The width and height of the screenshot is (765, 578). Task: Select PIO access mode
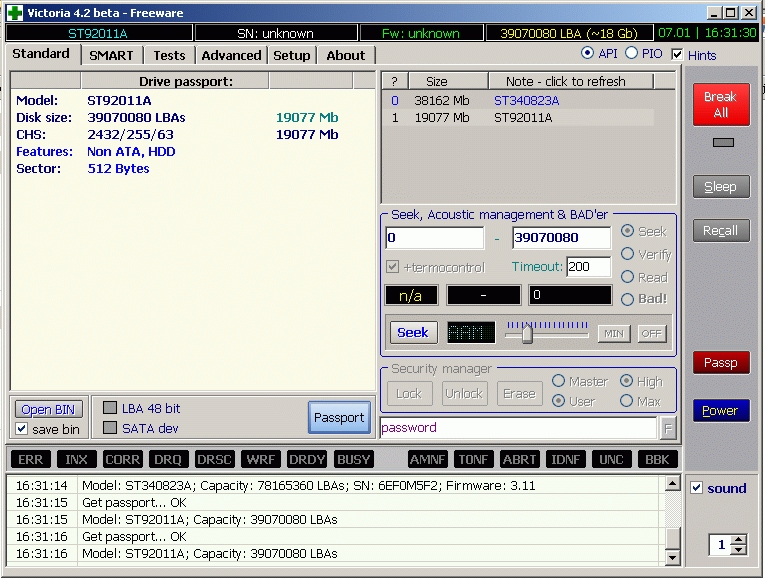pyautogui.click(x=631, y=53)
